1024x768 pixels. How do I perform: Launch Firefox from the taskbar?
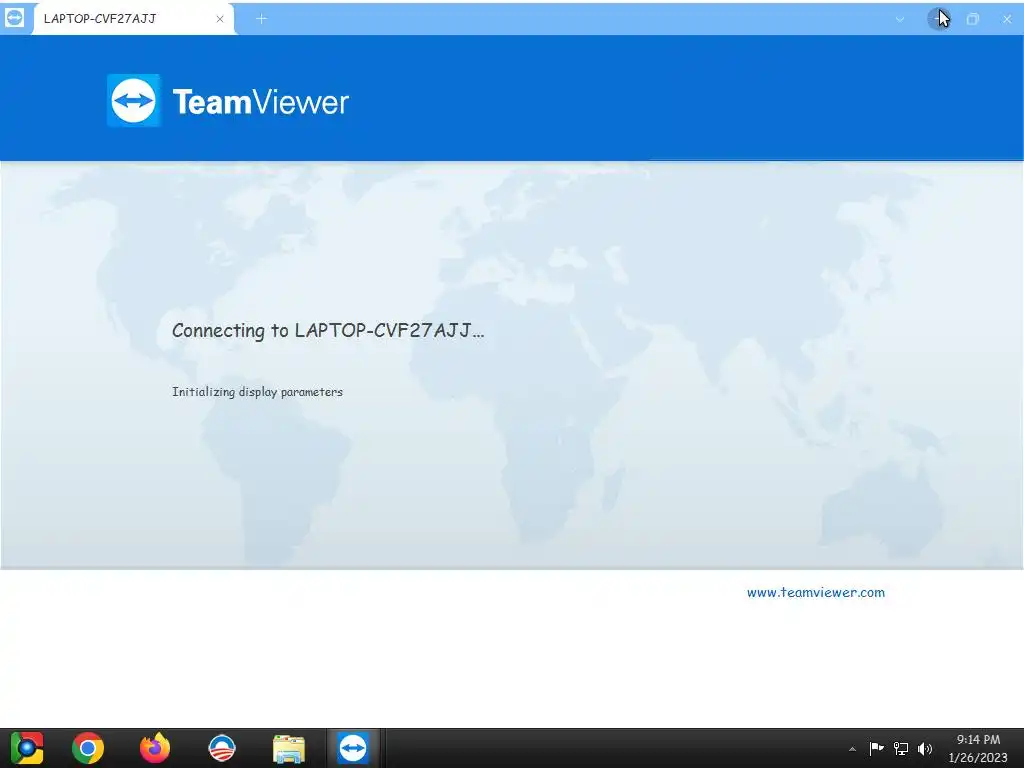click(155, 748)
